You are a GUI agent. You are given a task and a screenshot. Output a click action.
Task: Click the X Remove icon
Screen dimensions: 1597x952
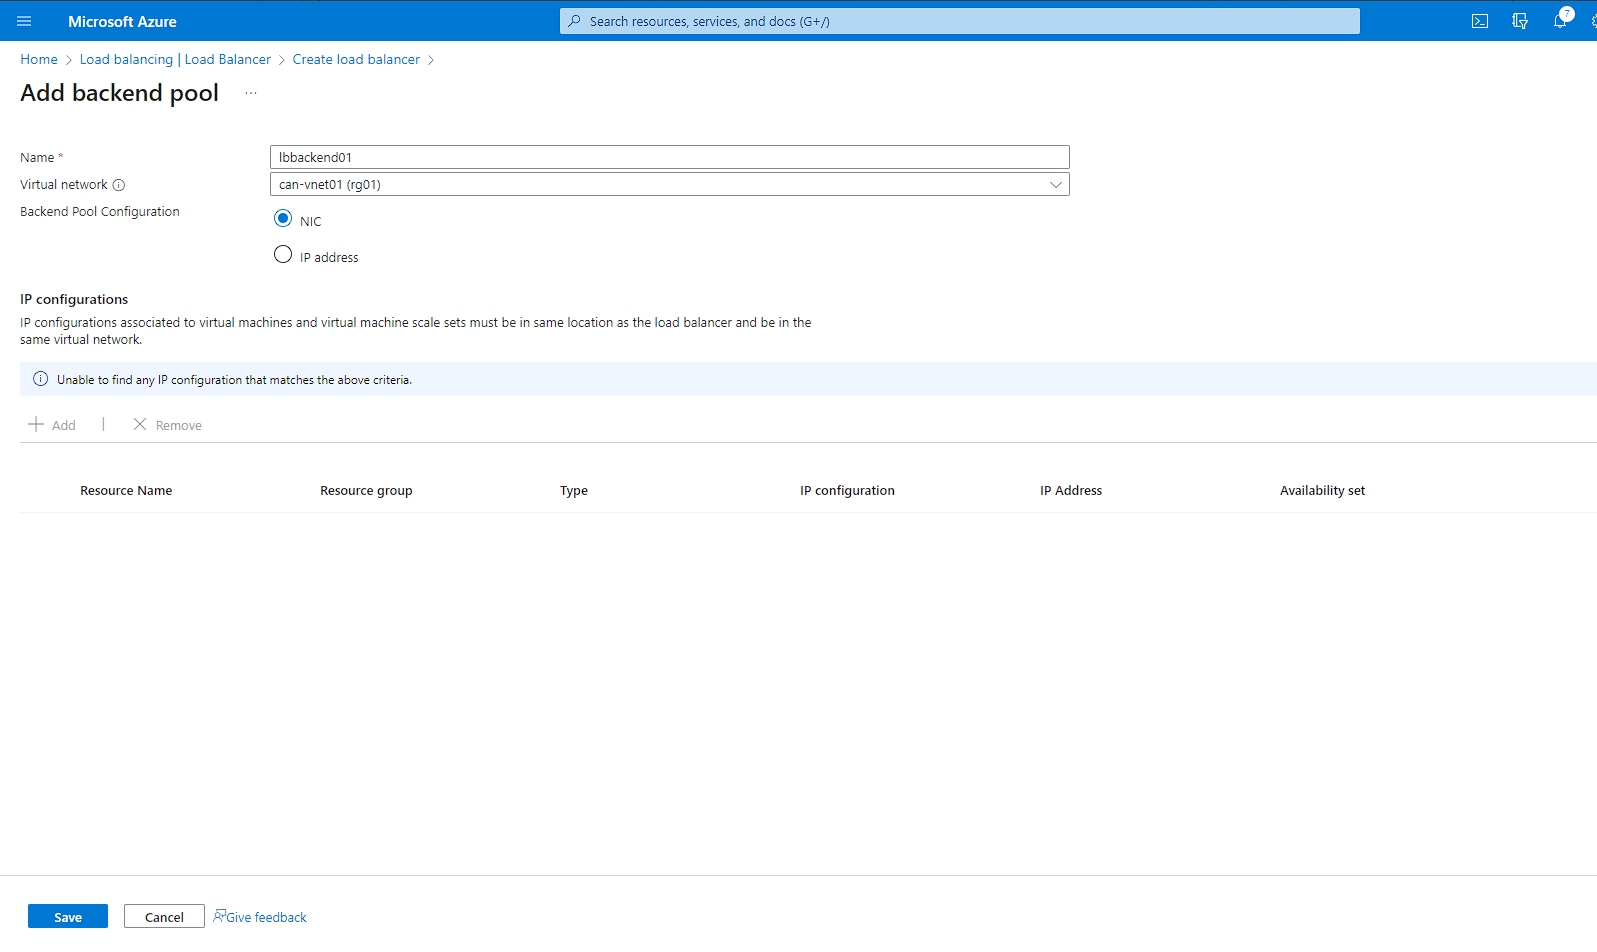coord(140,424)
